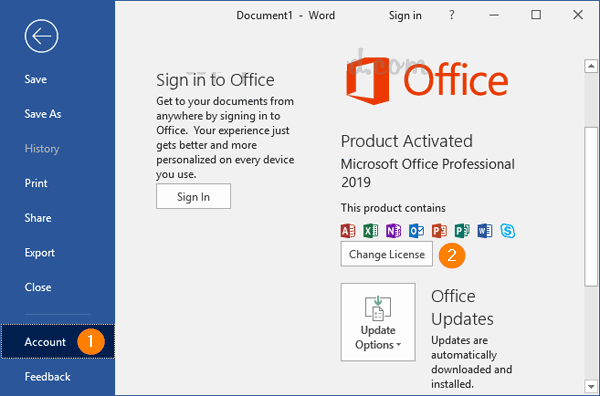Open the Save As menu item
Screen dimensions: 600x396
43,114
